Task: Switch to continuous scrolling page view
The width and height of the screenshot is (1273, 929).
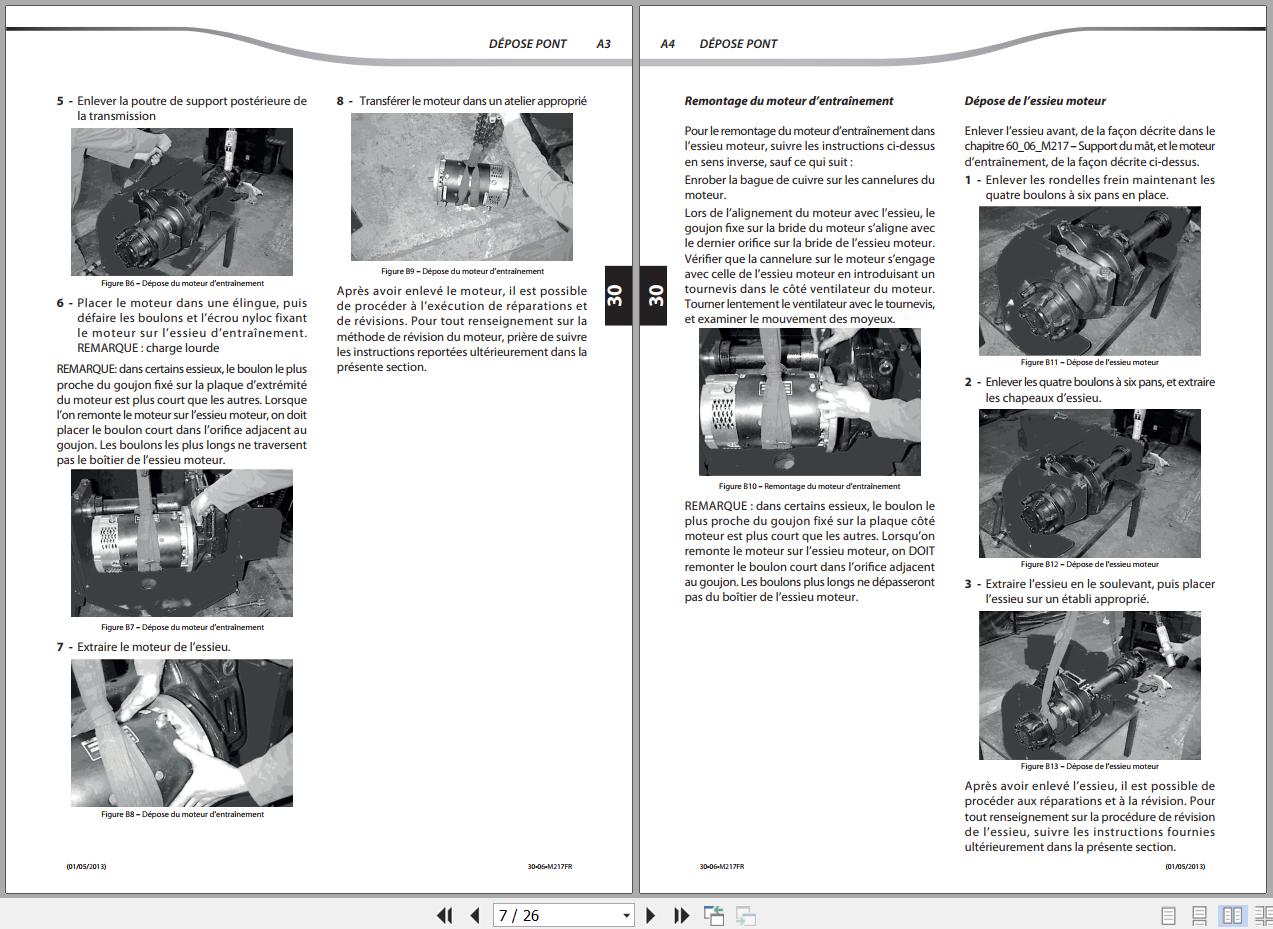Action: click(x=1200, y=915)
